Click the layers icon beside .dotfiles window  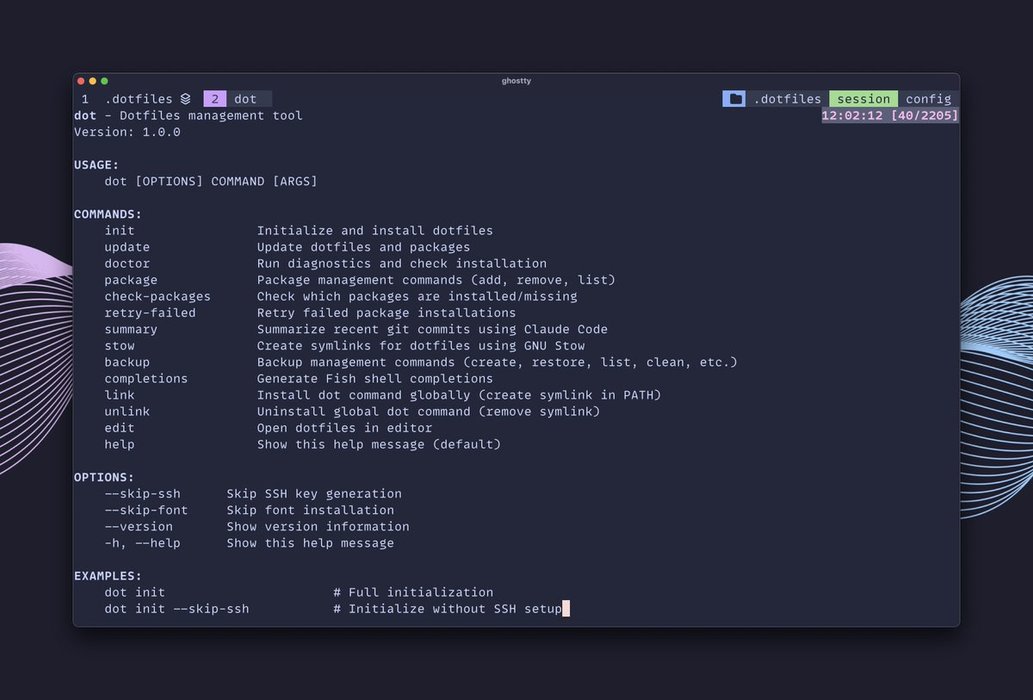(x=185, y=99)
